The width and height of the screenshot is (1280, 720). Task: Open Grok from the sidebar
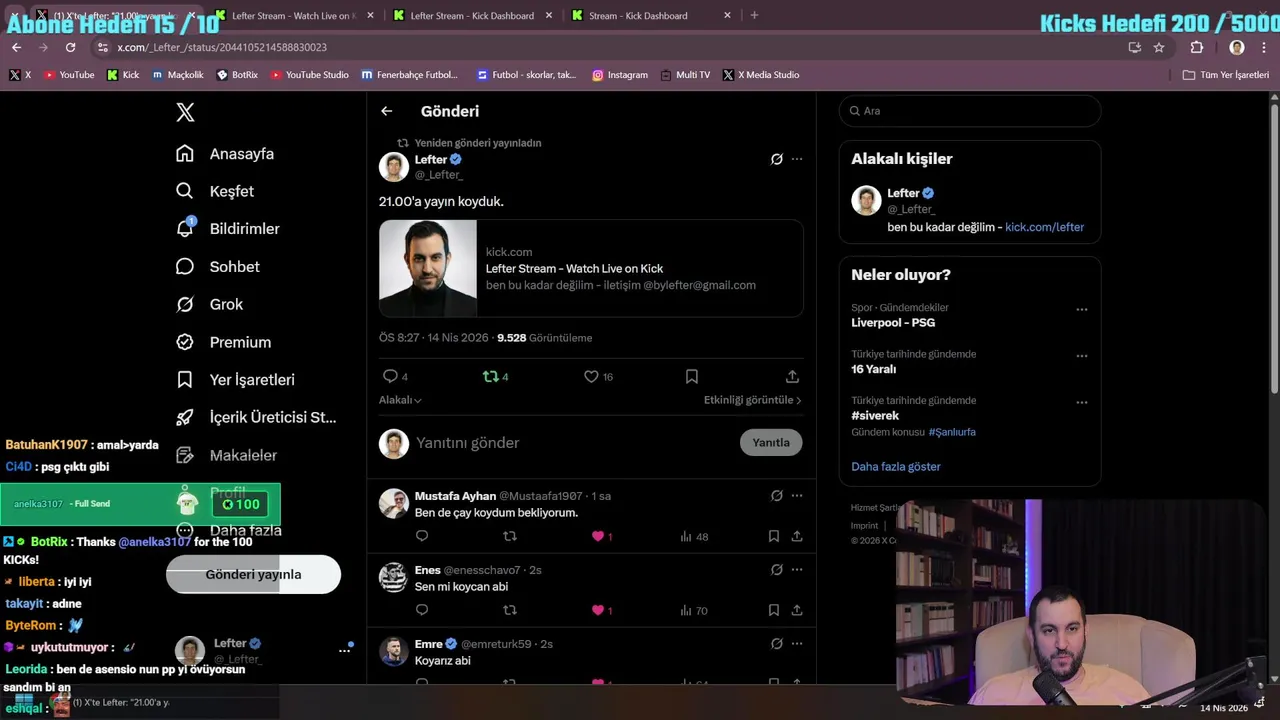coord(210,304)
